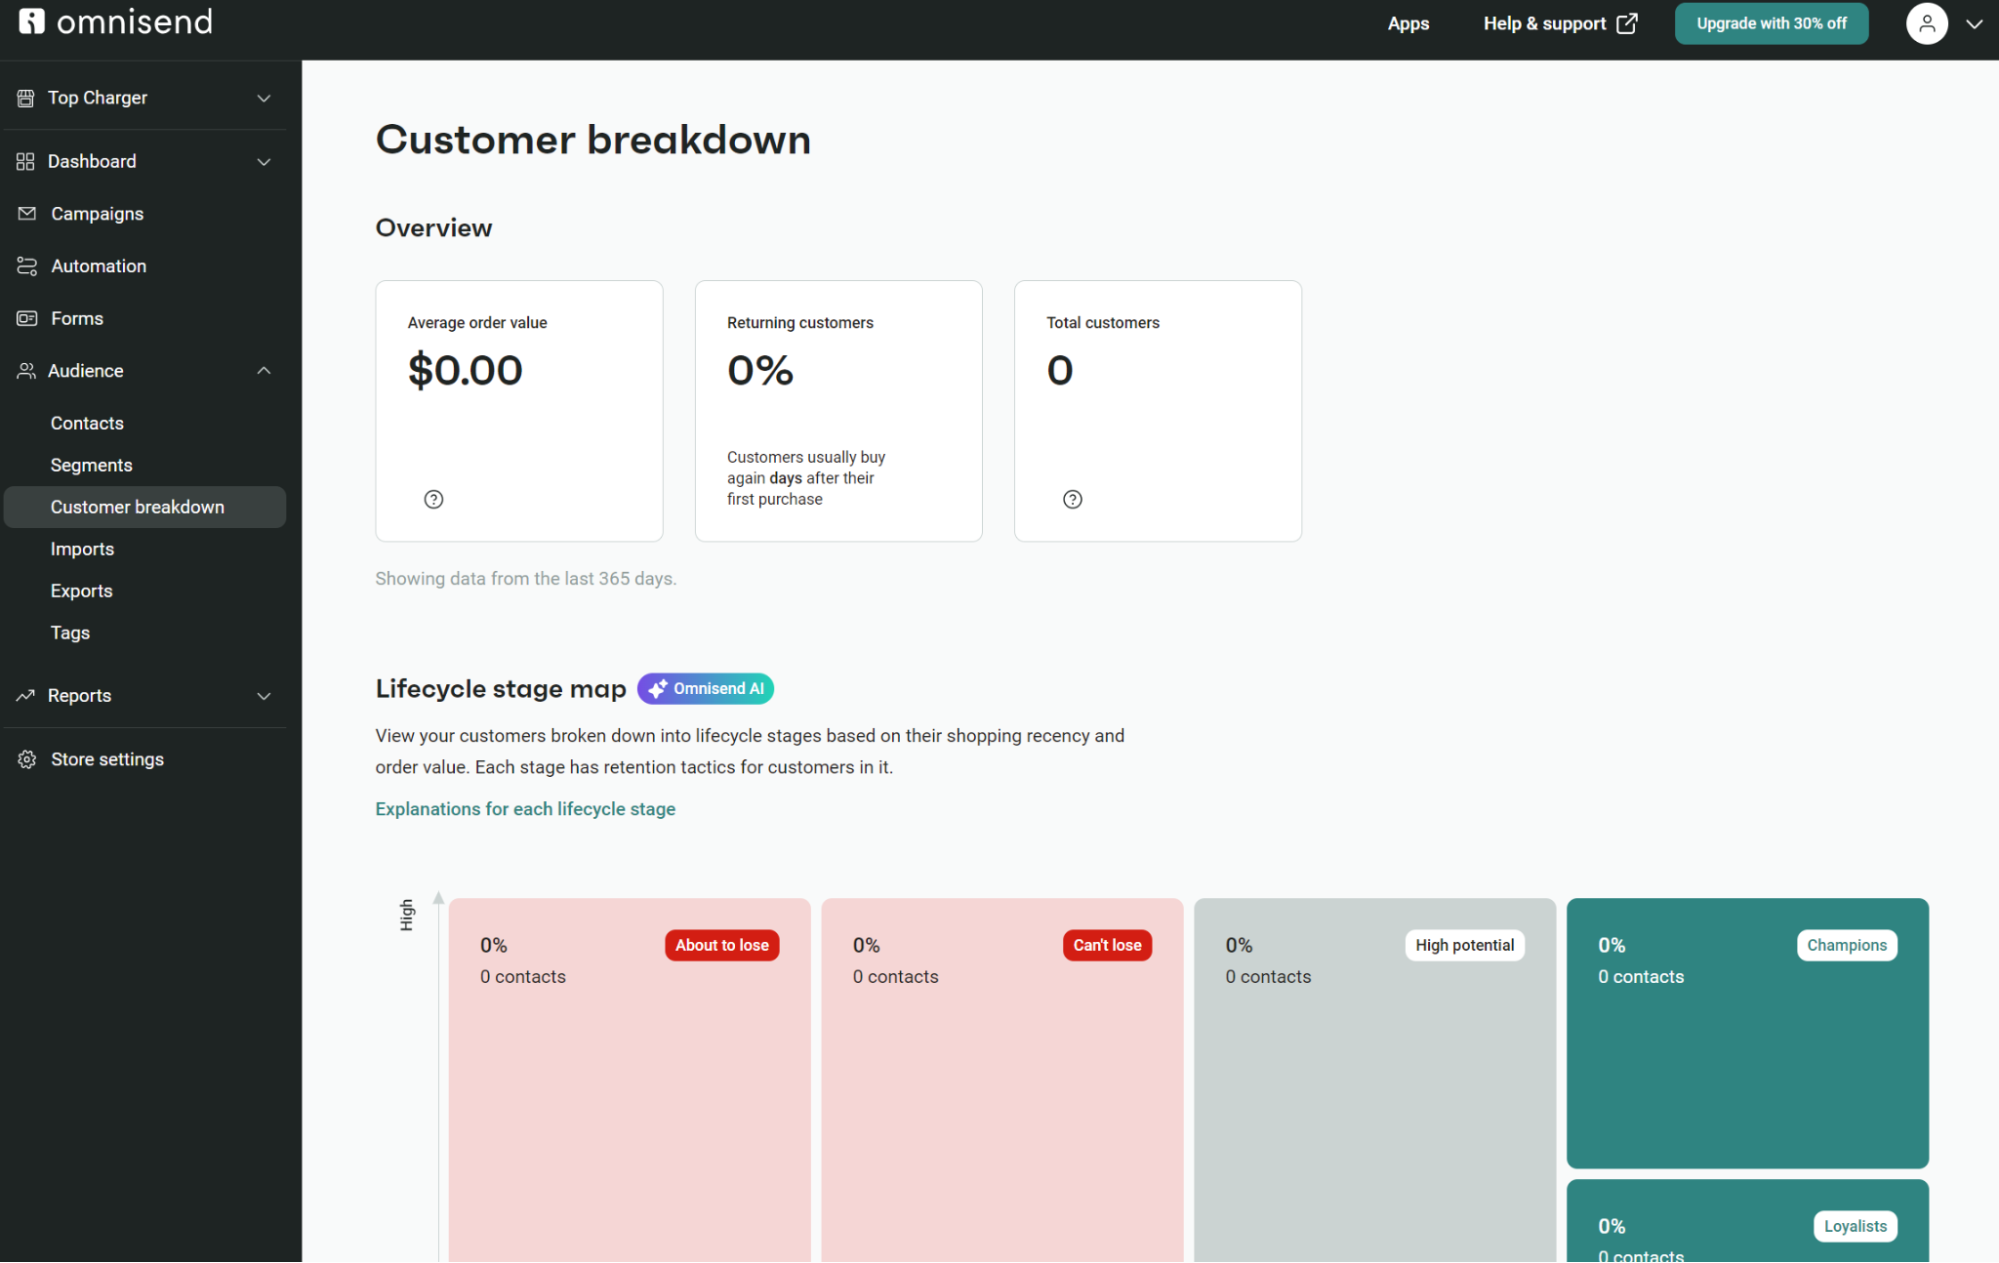Collapse the Audience section in the sidebar

pyautogui.click(x=263, y=370)
